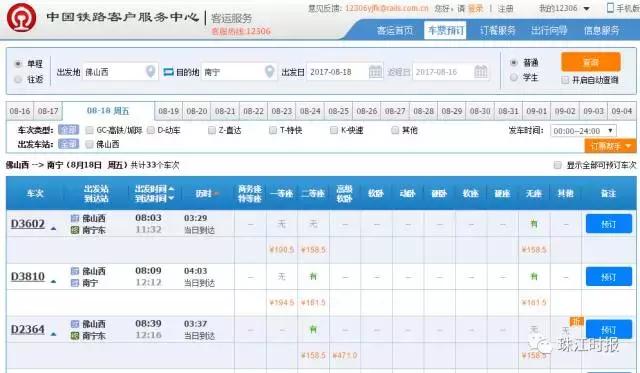Click terminal station icon for D3602 南宁东
This screenshot has height=373, width=640.
pos(75,230)
